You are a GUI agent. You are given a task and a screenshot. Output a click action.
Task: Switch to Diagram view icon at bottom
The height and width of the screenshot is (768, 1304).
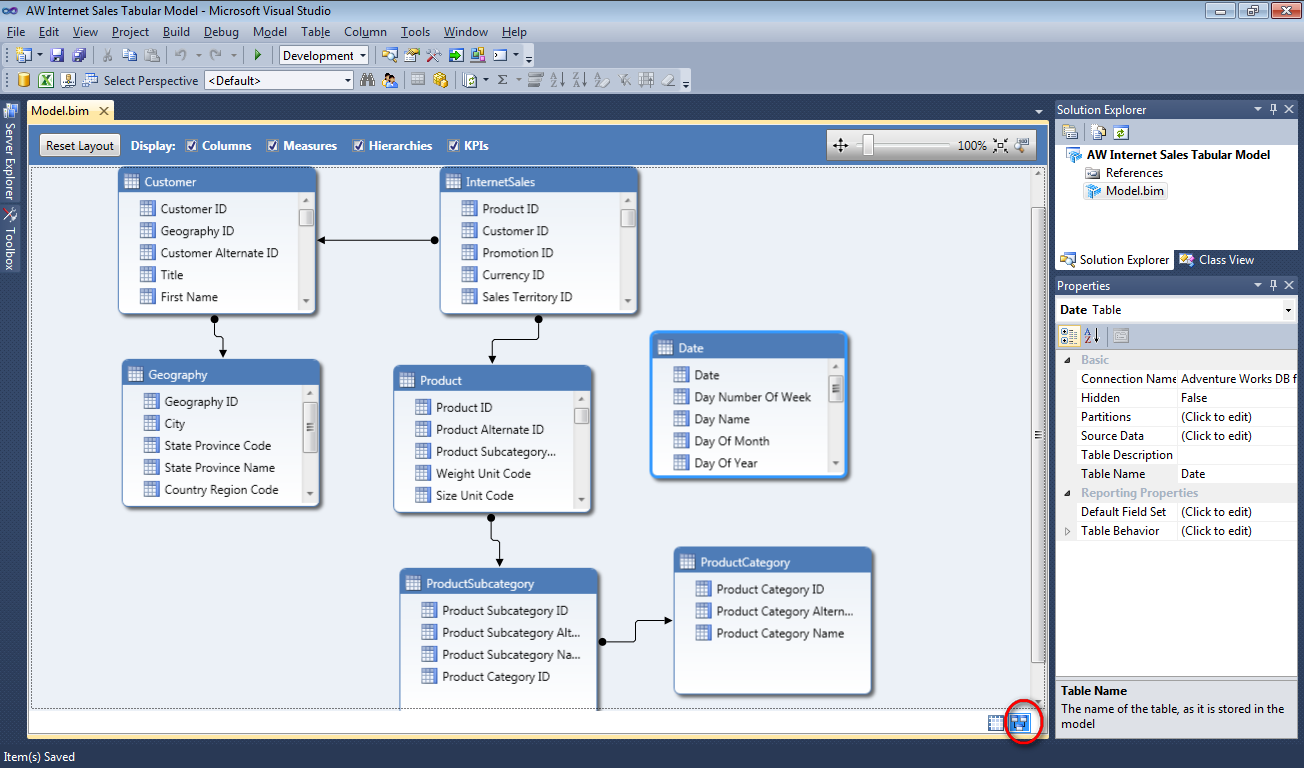point(1019,723)
